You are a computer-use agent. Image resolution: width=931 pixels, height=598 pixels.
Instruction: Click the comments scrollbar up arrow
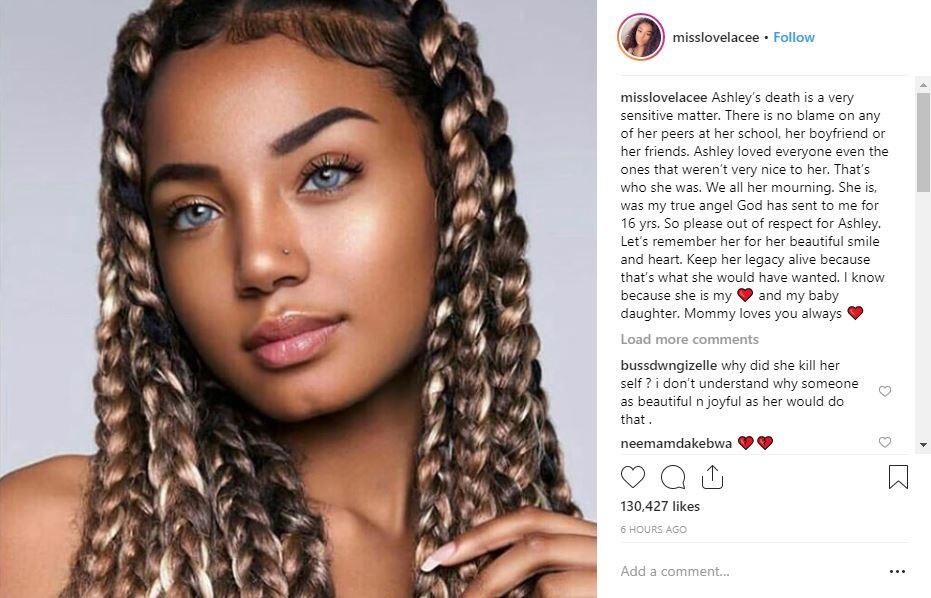(x=923, y=85)
